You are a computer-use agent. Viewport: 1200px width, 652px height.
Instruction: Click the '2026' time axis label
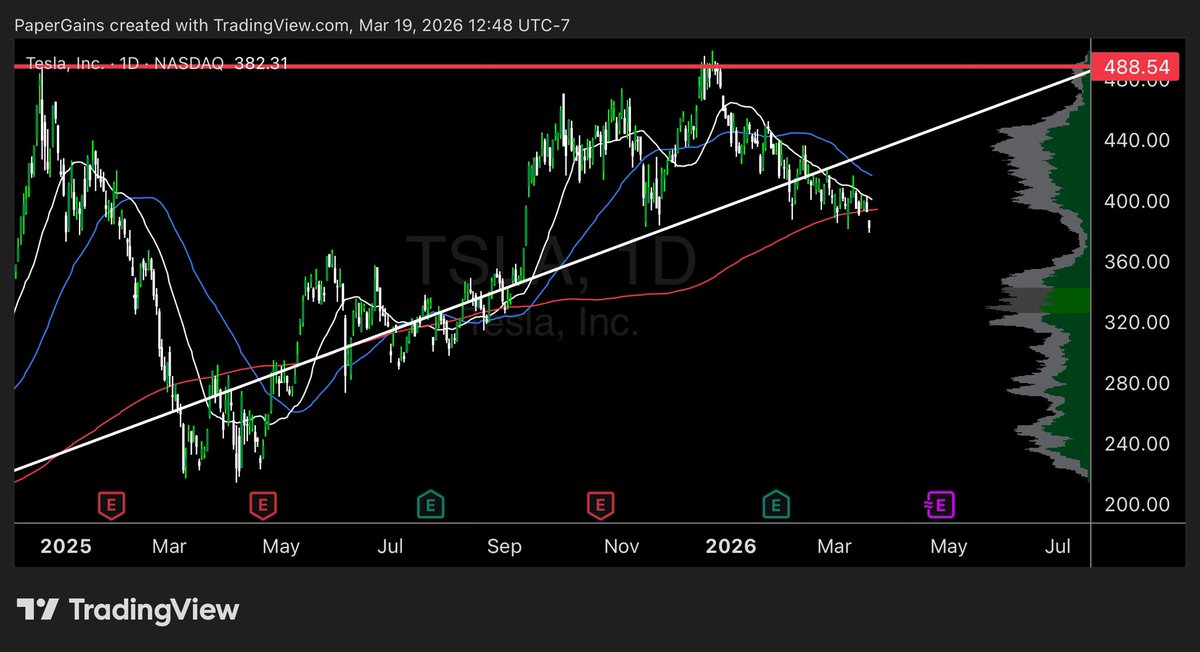(731, 547)
